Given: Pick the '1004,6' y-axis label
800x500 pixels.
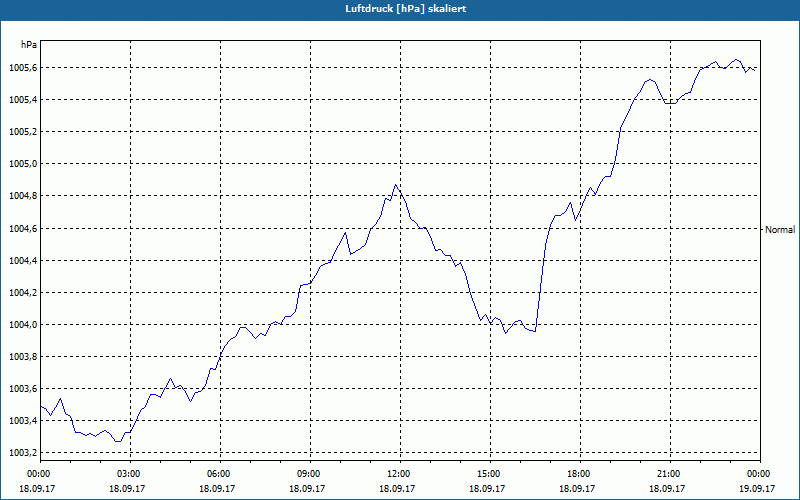Looking at the screenshot, I should pos(23,229).
